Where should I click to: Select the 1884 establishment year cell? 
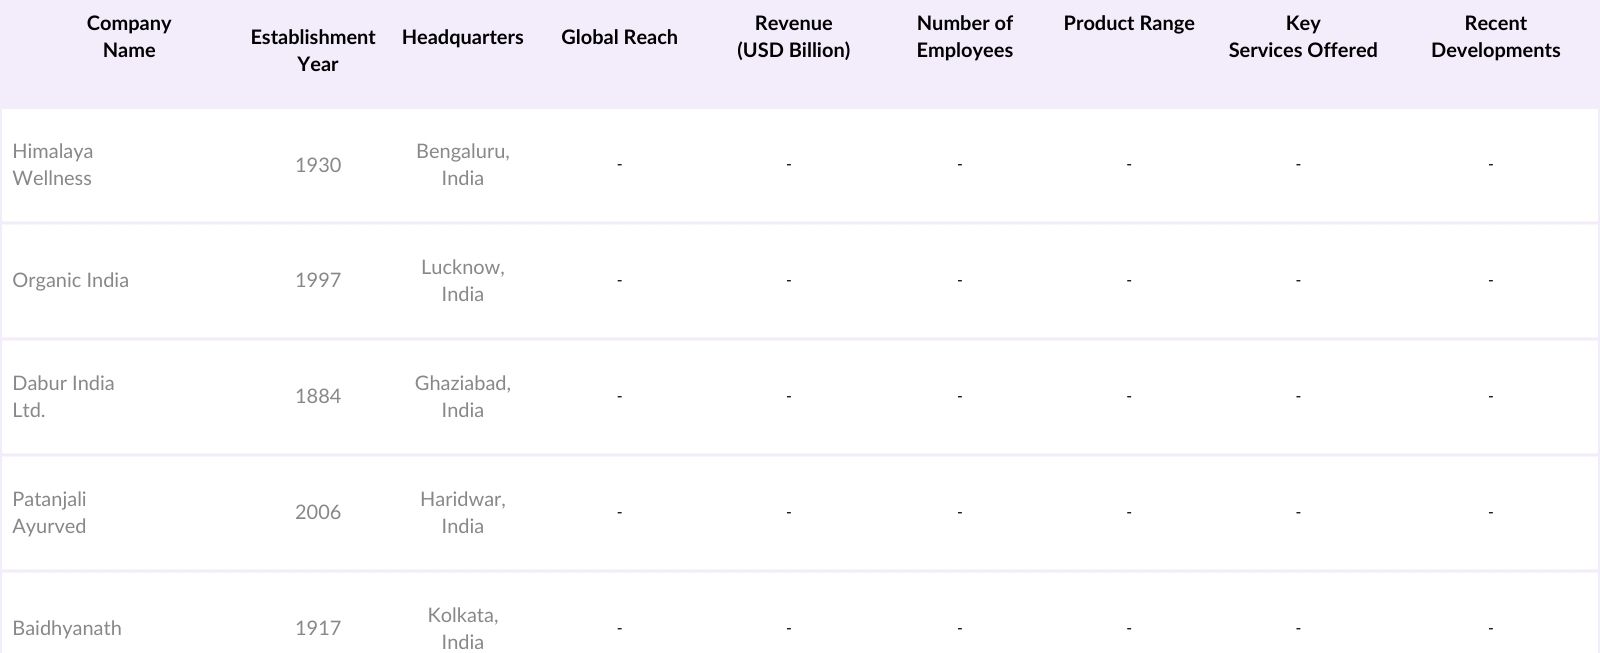317,396
